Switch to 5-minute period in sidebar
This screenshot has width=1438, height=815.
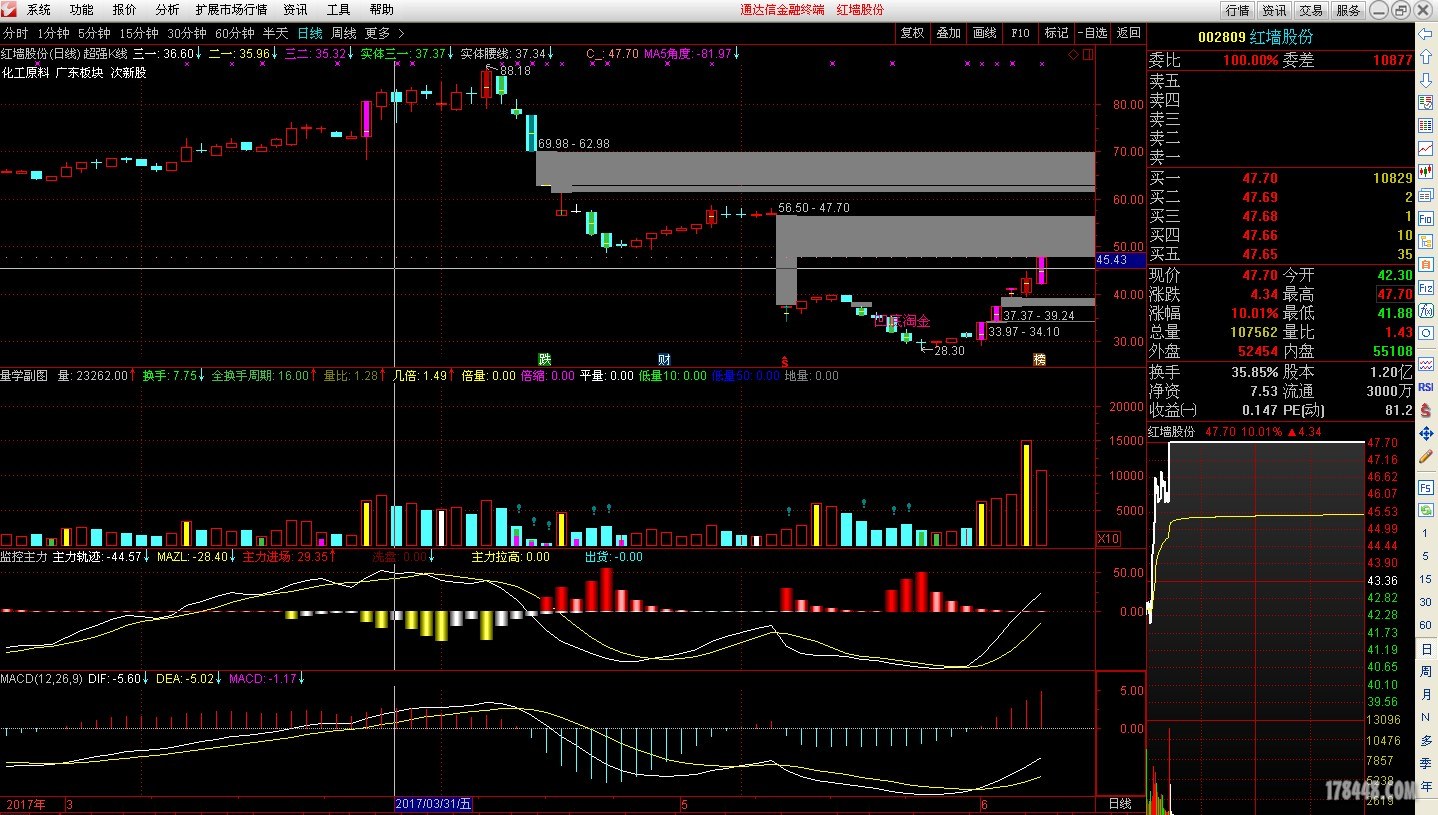(x=1425, y=556)
